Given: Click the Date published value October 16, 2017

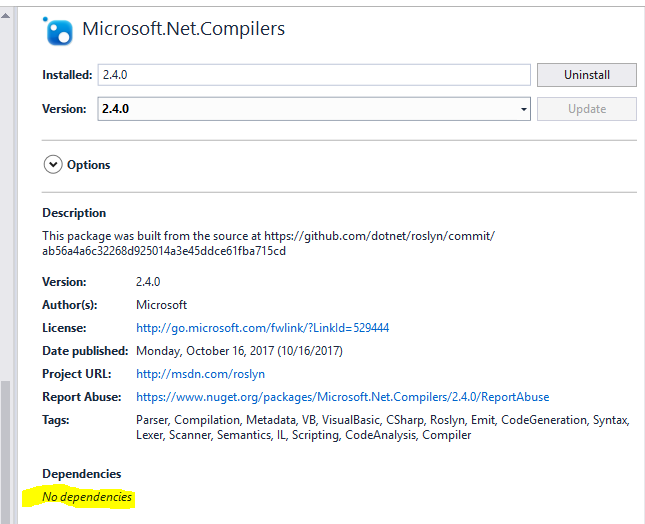Looking at the screenshot, I should (239, 351).
